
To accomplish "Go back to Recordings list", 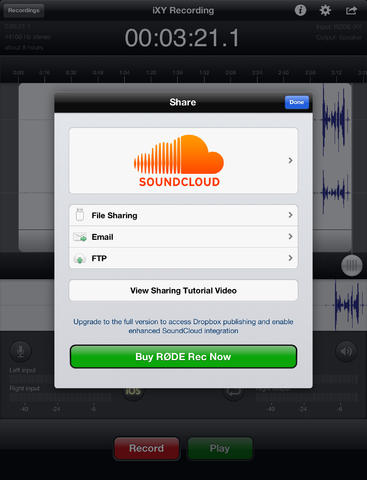I will (24, 10).
